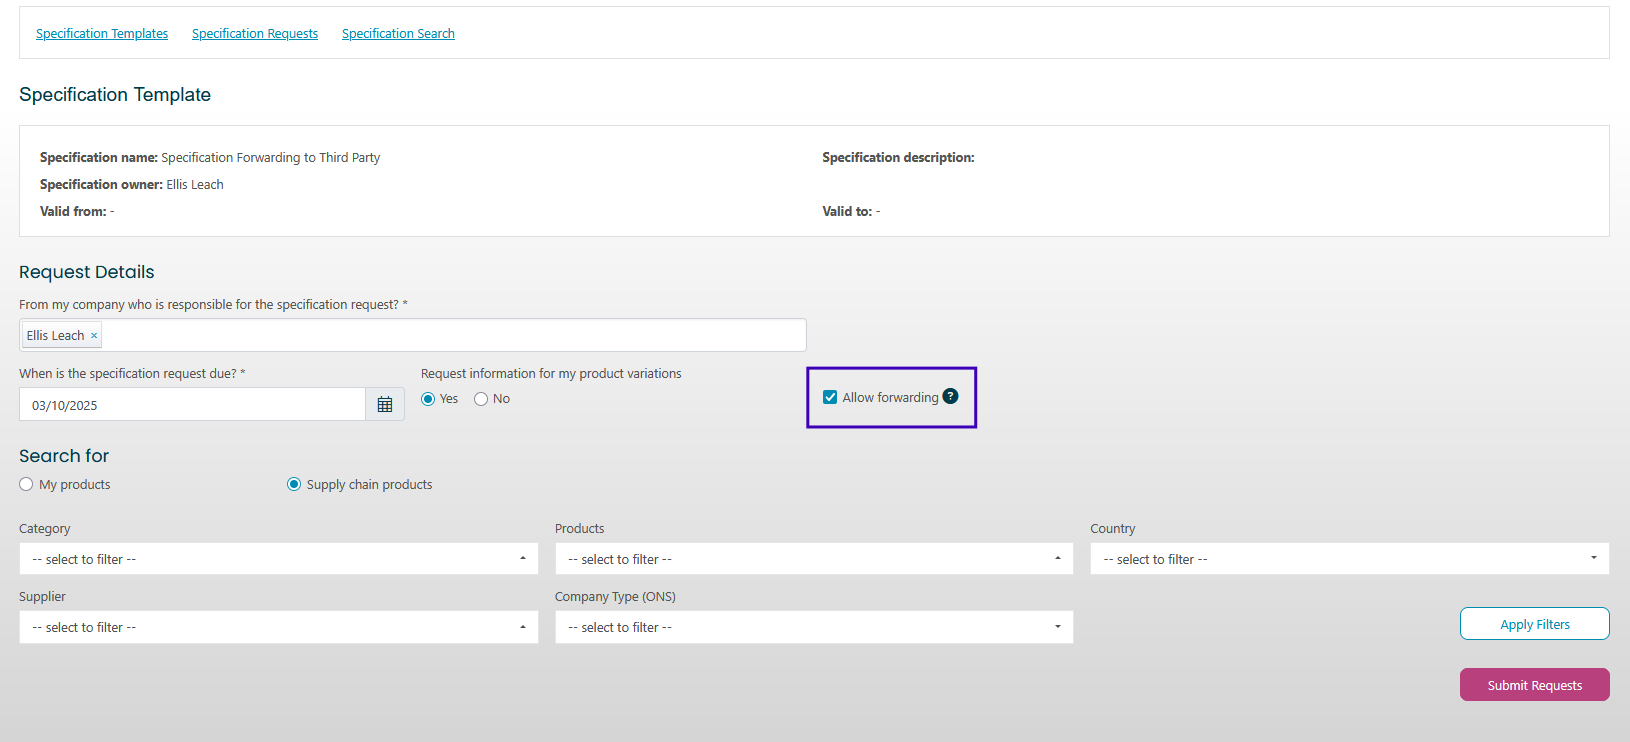This screenshot has width=1630, height=742.
Task: Open the Supplier filter dropdown
Action: point(278,627)
